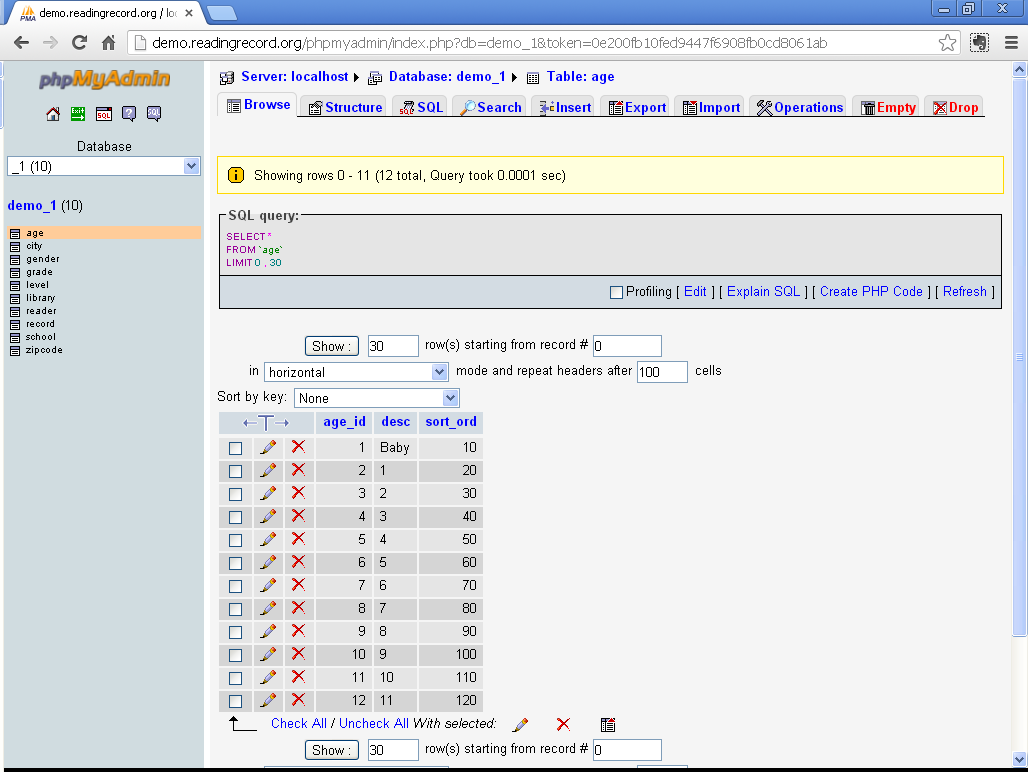The height and width of the screenshot is (772, 1028).
Task: Switch to the Structure tab
Action: 346,107
